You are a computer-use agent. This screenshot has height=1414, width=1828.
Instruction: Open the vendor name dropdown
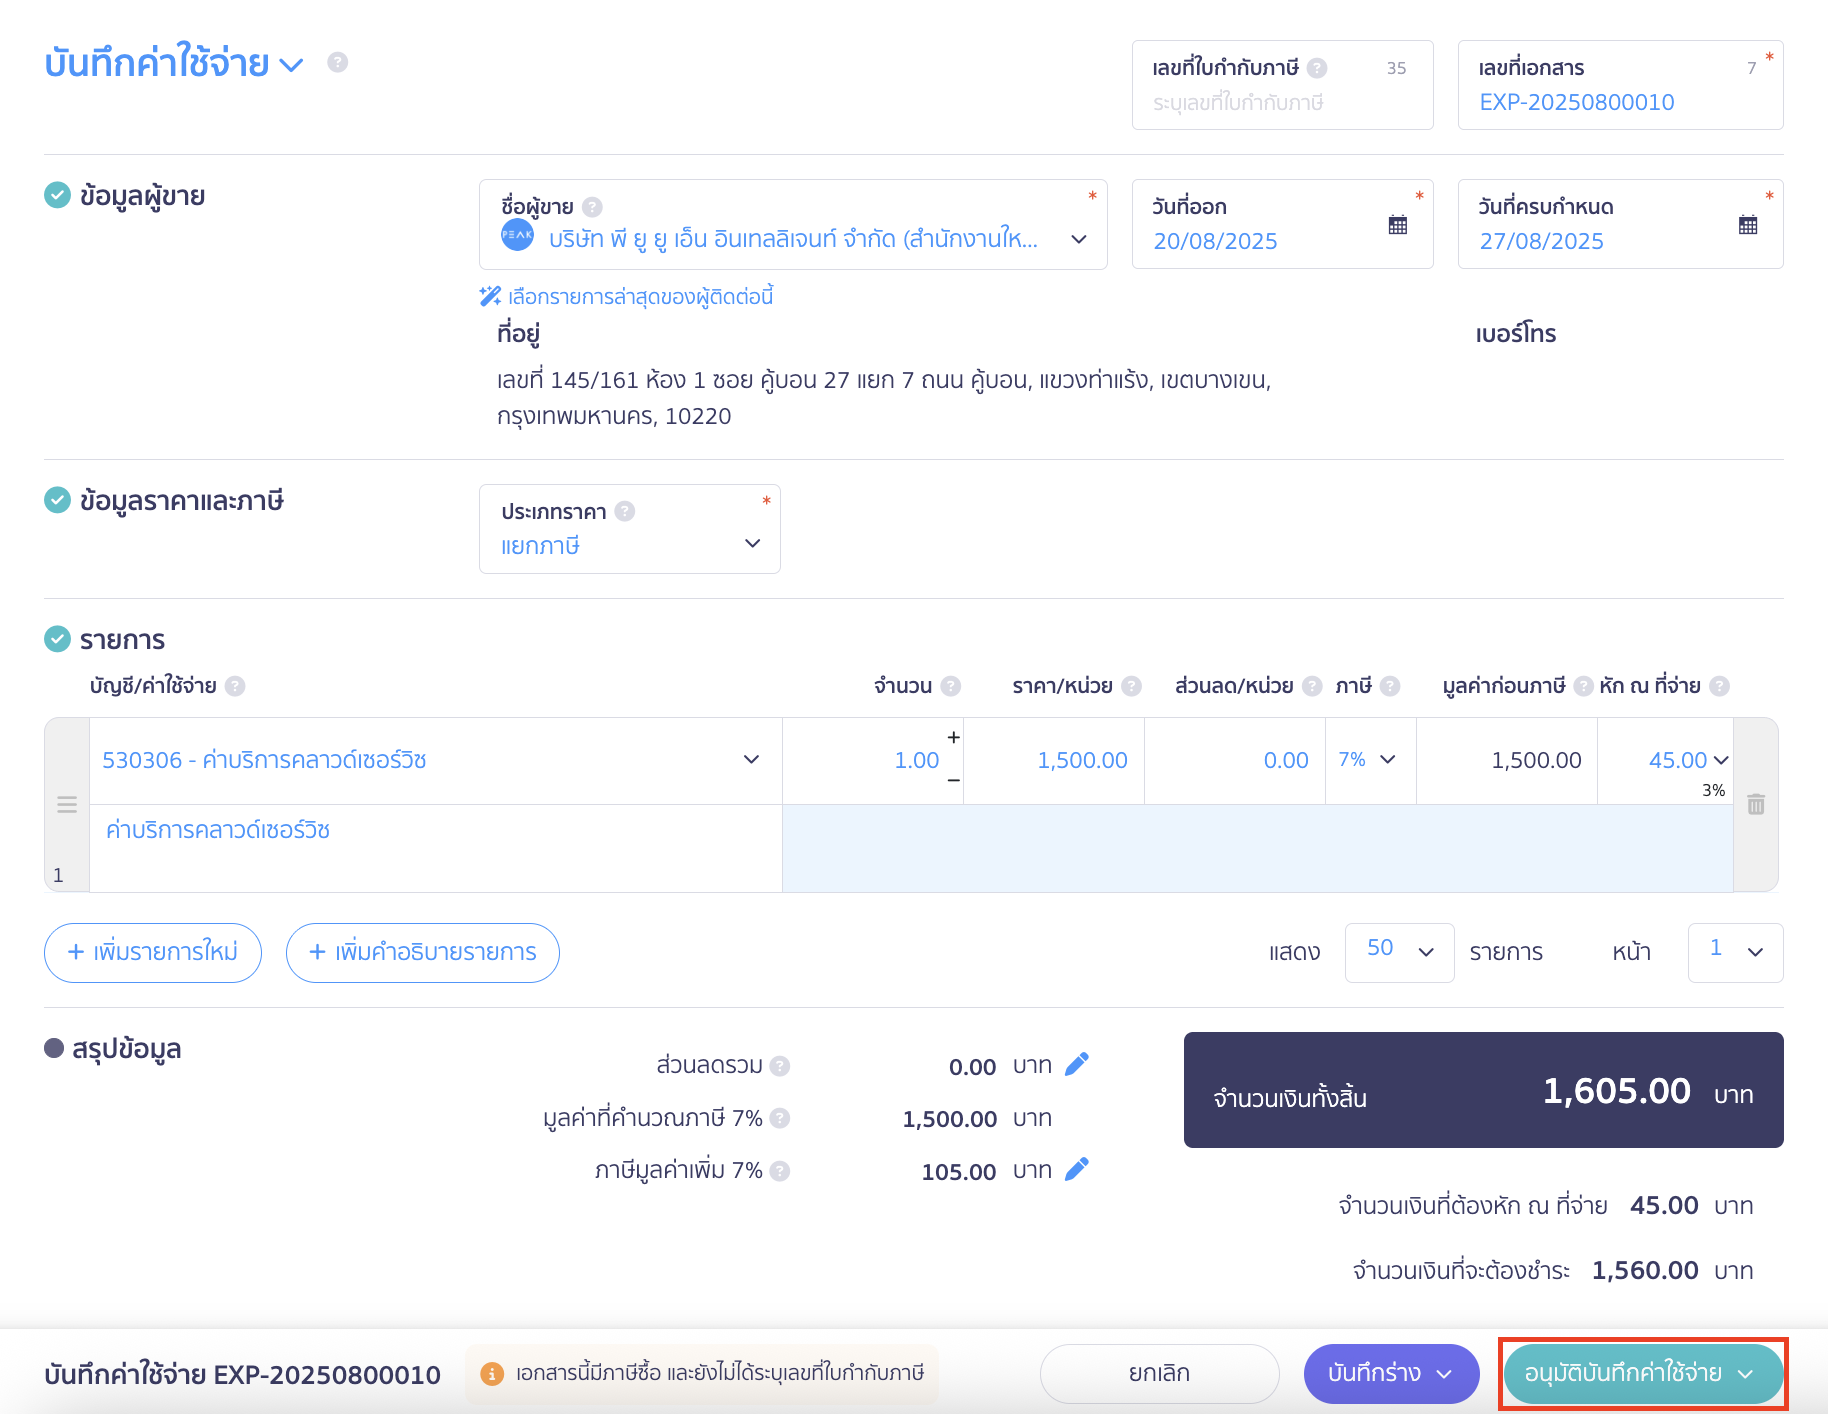click(x=1078, y=239)
